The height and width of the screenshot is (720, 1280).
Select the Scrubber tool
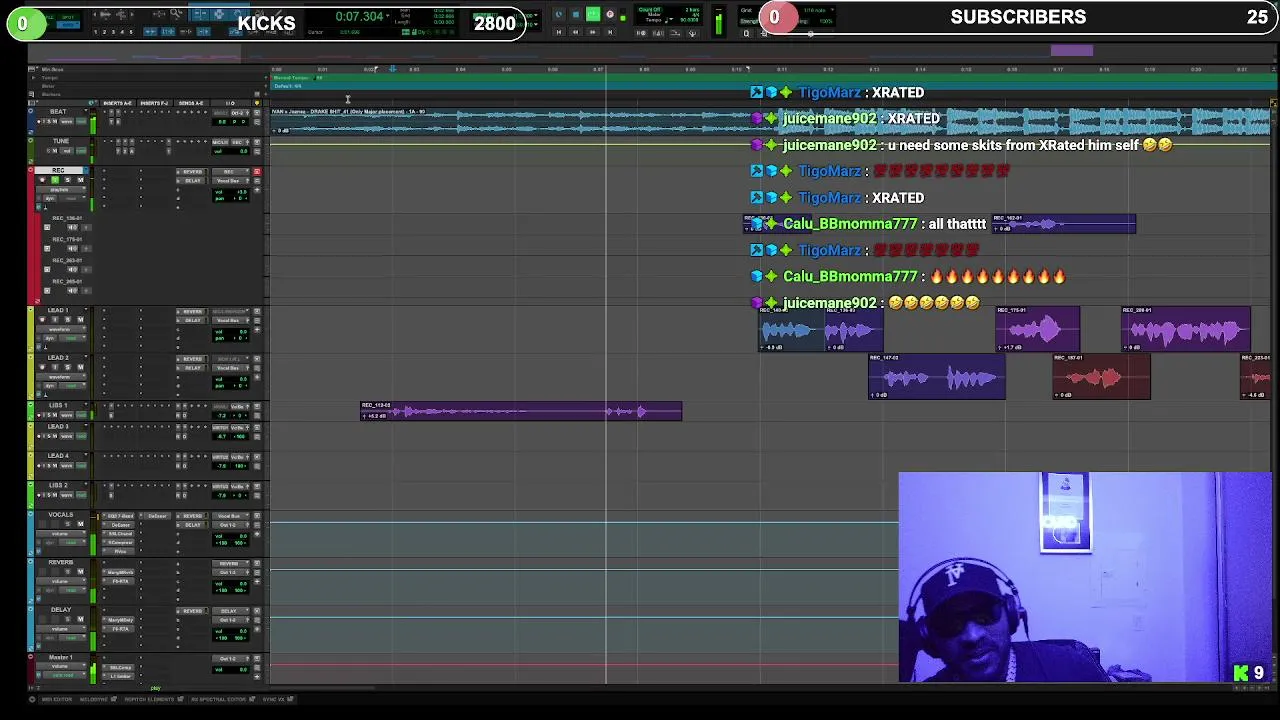click(x=259, y=14)
